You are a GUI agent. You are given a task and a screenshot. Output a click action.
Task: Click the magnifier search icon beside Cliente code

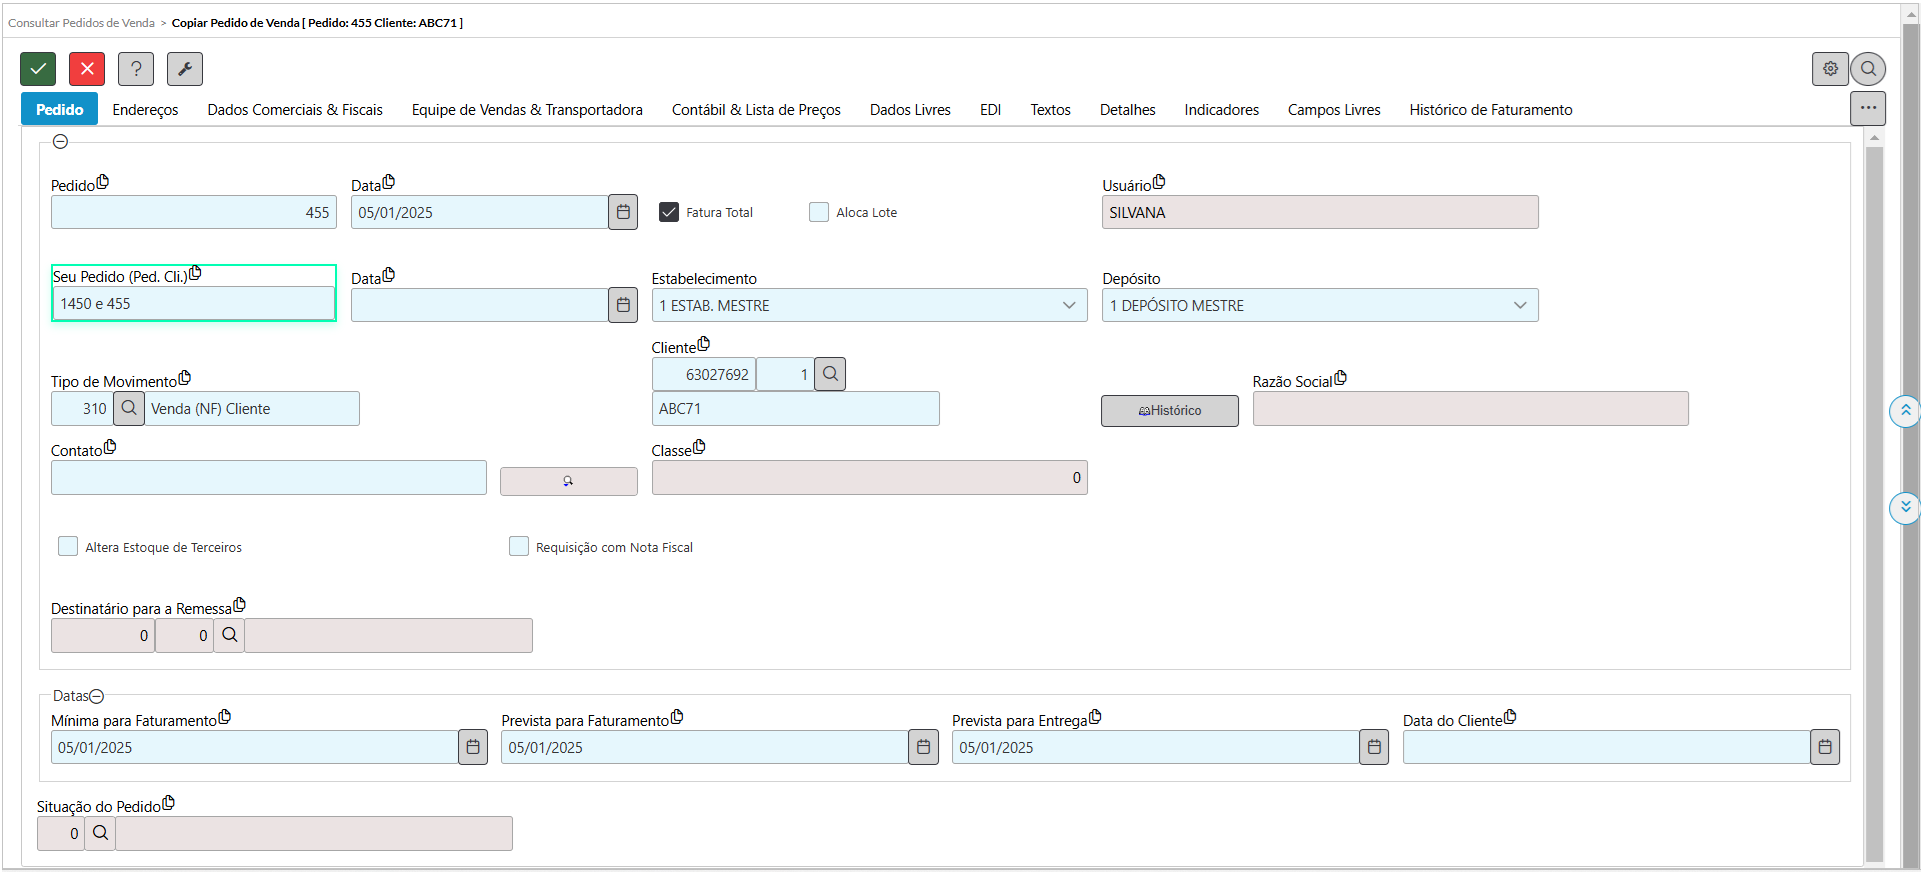click(x=830, y=374)
